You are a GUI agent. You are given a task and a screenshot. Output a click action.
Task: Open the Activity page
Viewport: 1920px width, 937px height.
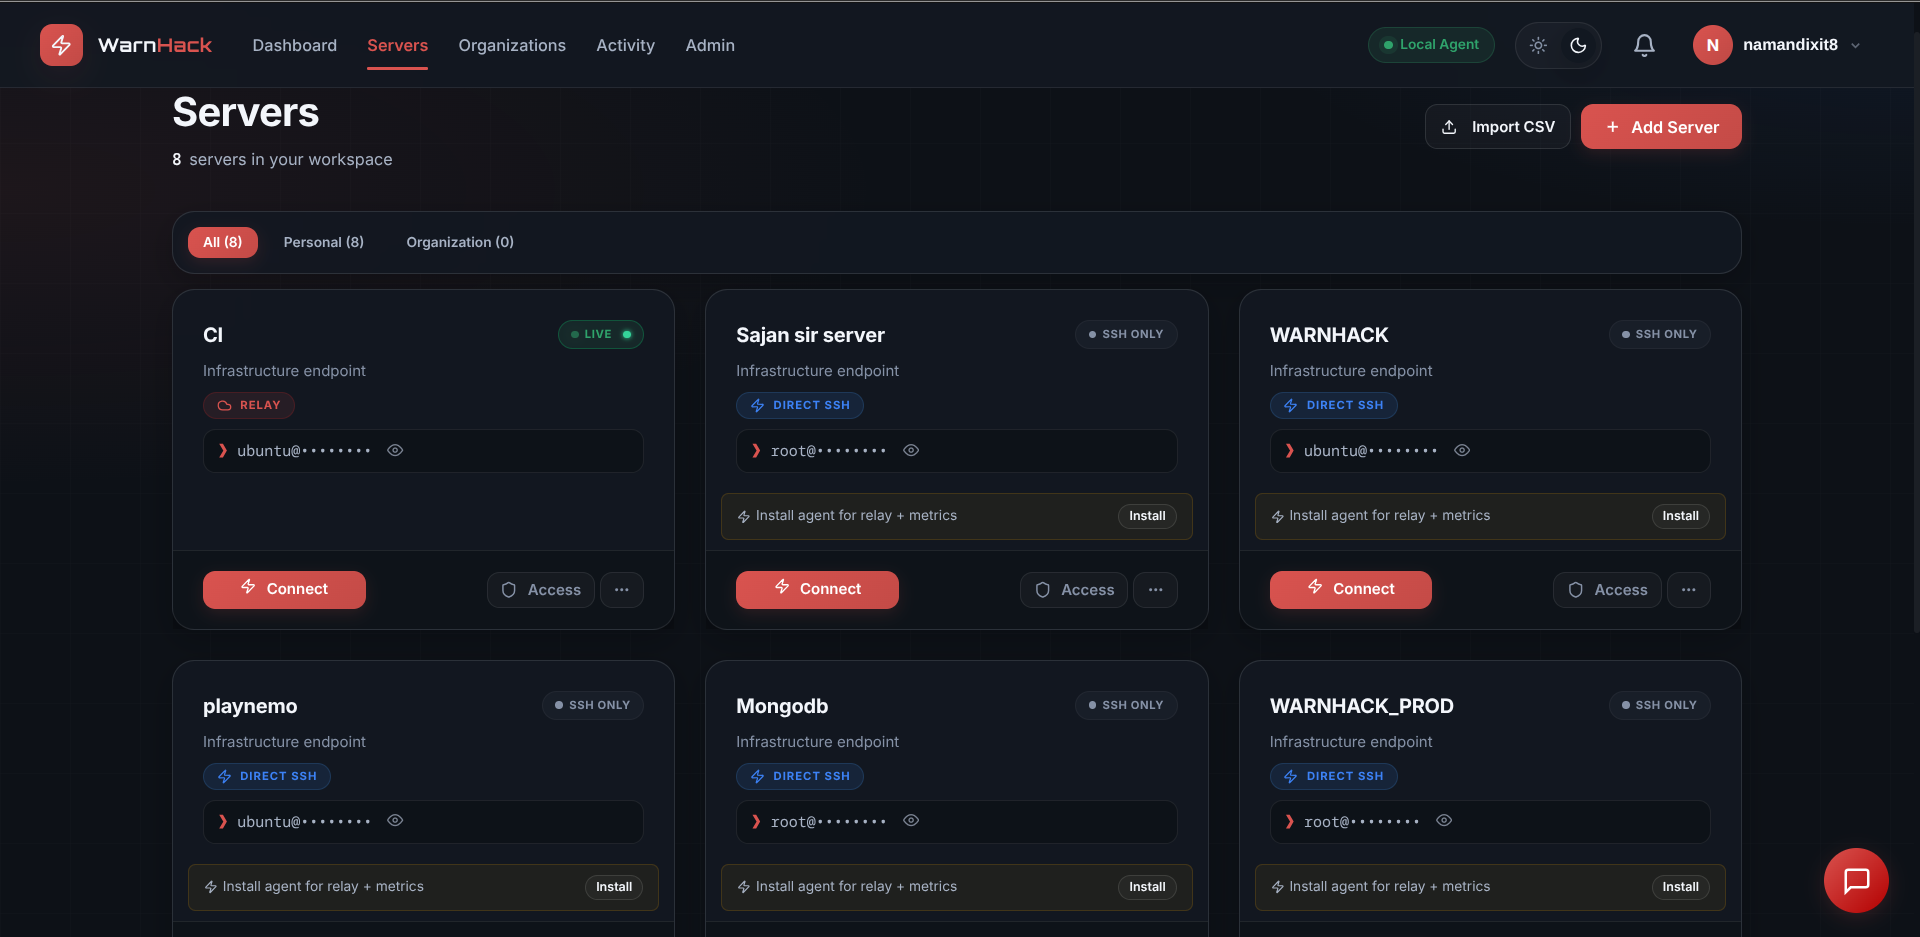(x=625, y=45)
